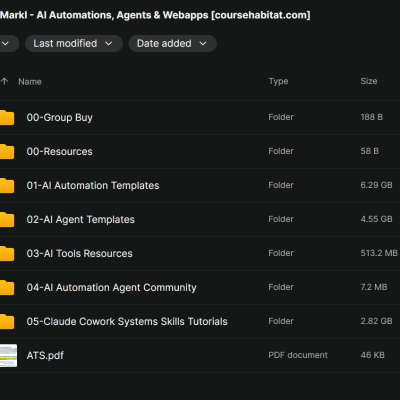Click the 513.2 MB size value
The image size is (400, 400).
click(379, 253)
